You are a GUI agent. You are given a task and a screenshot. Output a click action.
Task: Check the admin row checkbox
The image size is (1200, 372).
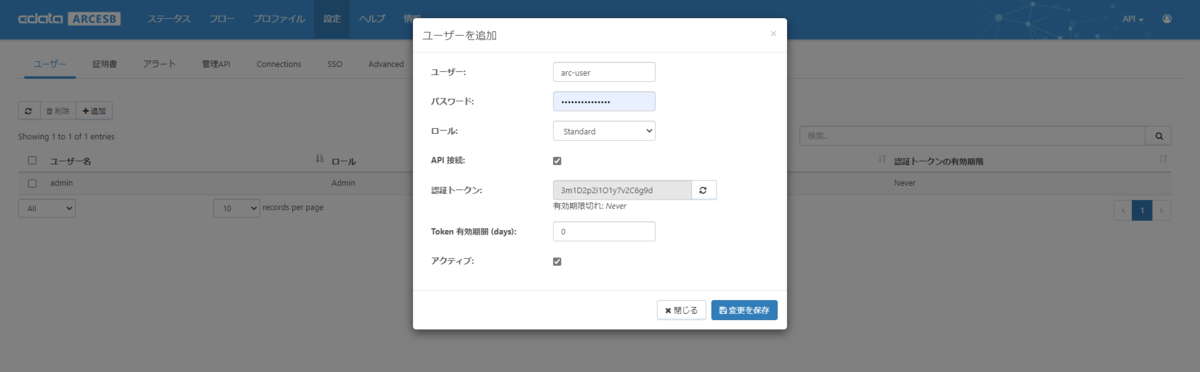32,184
